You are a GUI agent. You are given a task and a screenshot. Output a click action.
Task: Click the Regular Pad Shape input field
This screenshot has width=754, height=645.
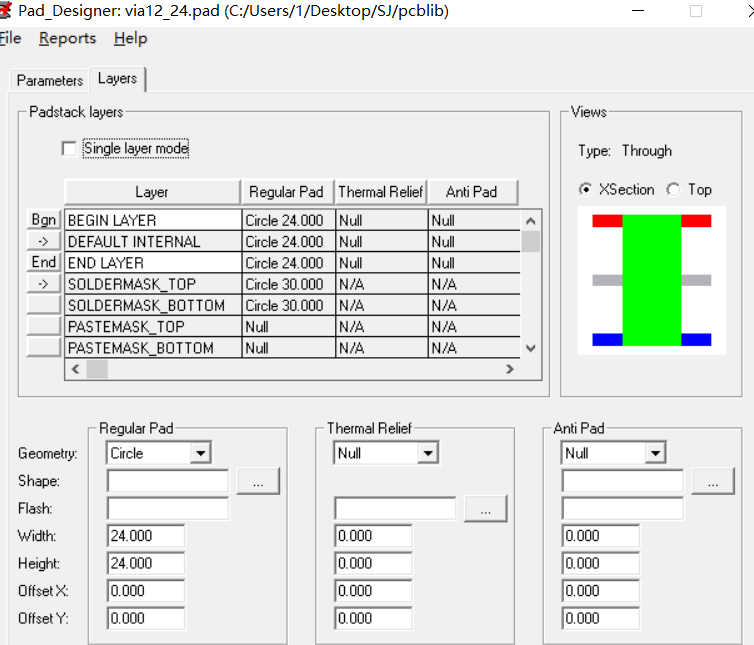click(168, 481)
